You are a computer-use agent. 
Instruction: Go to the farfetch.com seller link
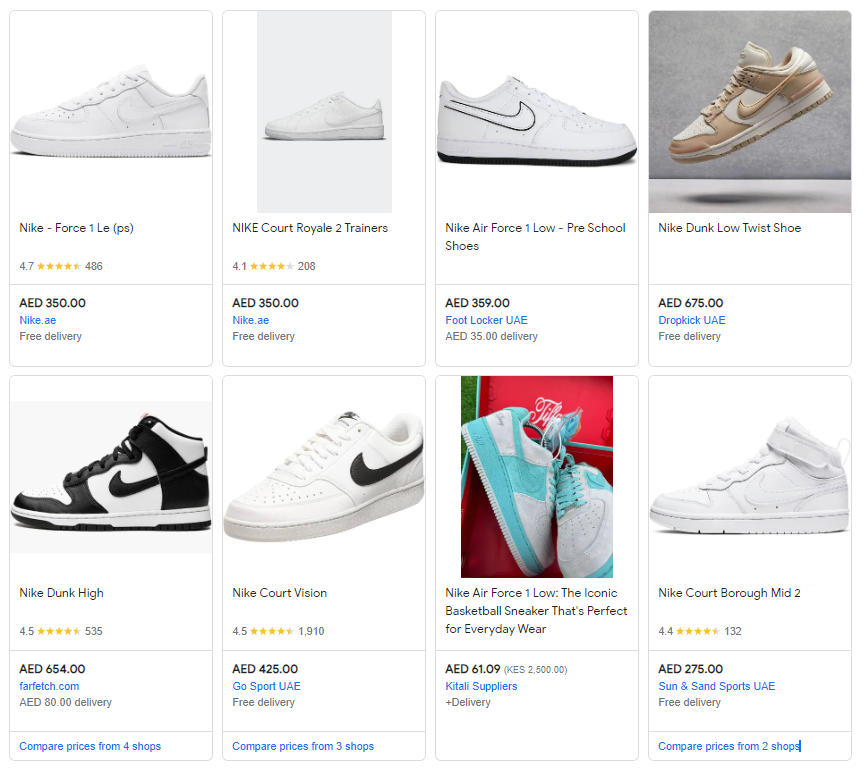[49, 686]
